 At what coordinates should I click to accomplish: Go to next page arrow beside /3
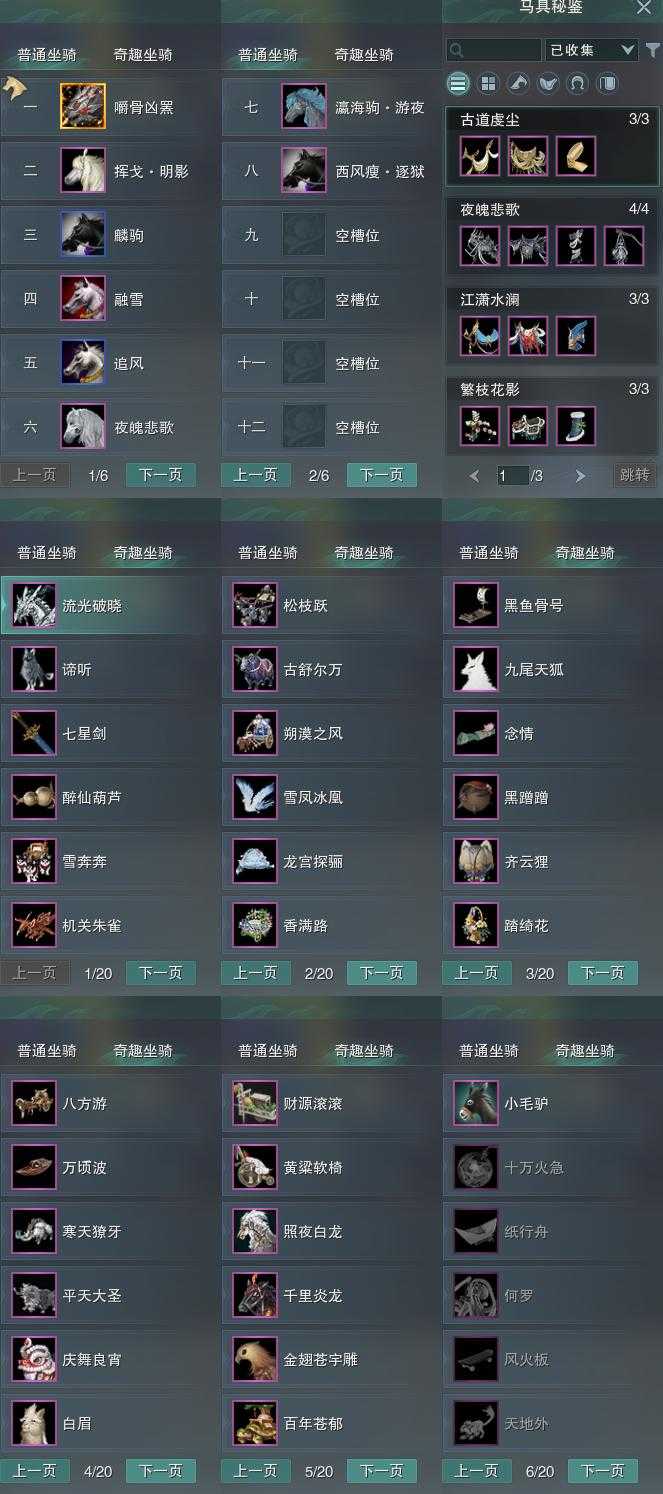(580, 476)
